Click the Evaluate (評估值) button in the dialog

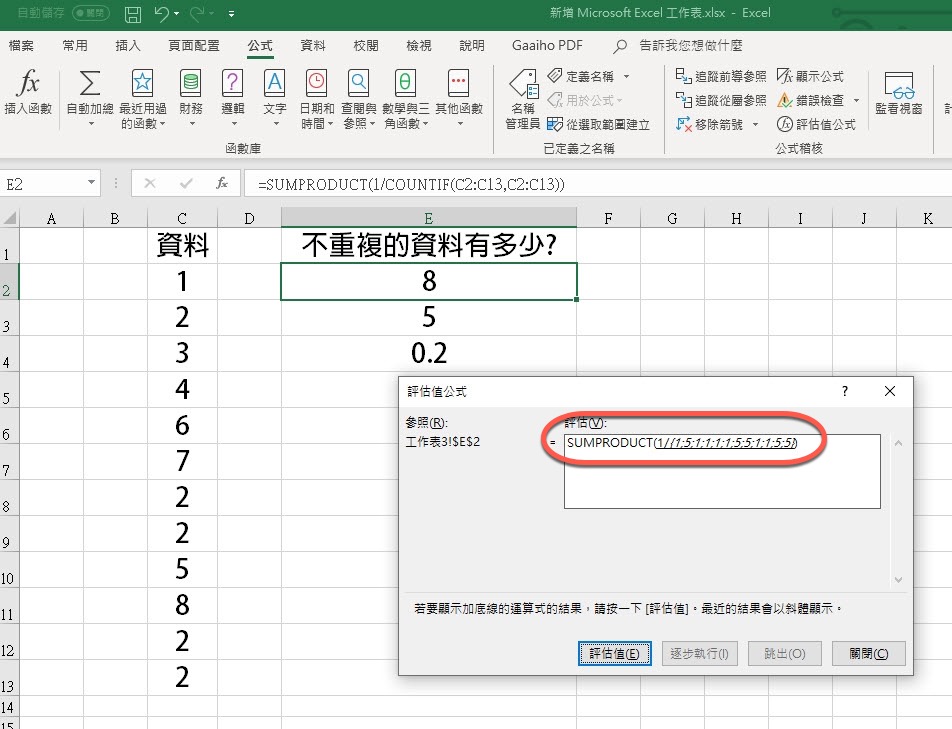[614, 653]
